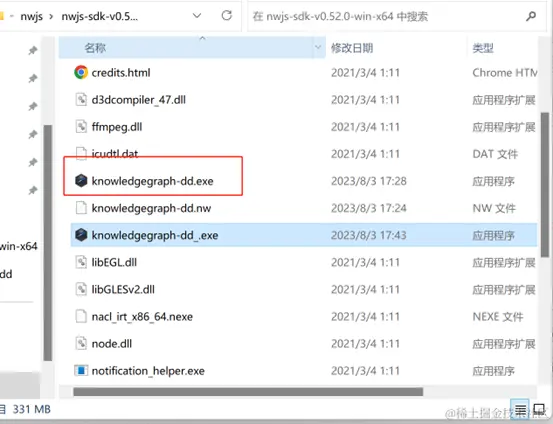Screen dimensions: 553x424
Task: Switch to large thumbnails view icon
Action: [539, 409]
